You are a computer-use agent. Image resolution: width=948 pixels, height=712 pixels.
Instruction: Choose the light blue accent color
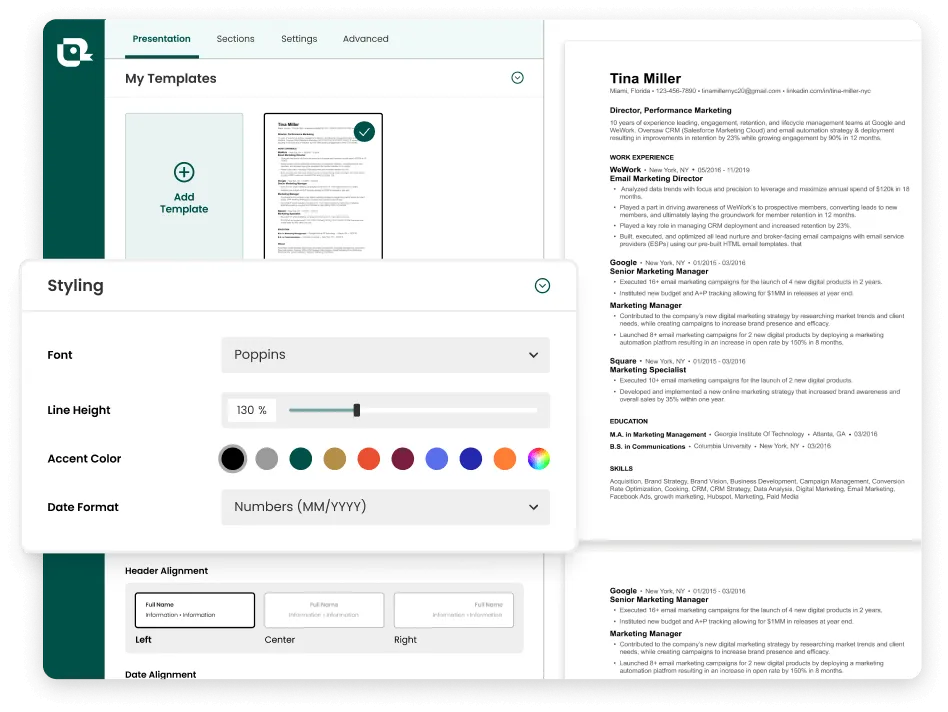(x=437, y=459)
